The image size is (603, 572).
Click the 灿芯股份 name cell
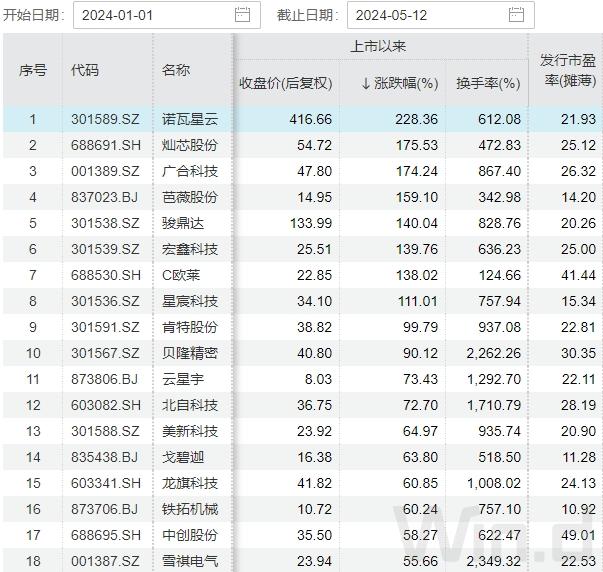pos(190,145)
